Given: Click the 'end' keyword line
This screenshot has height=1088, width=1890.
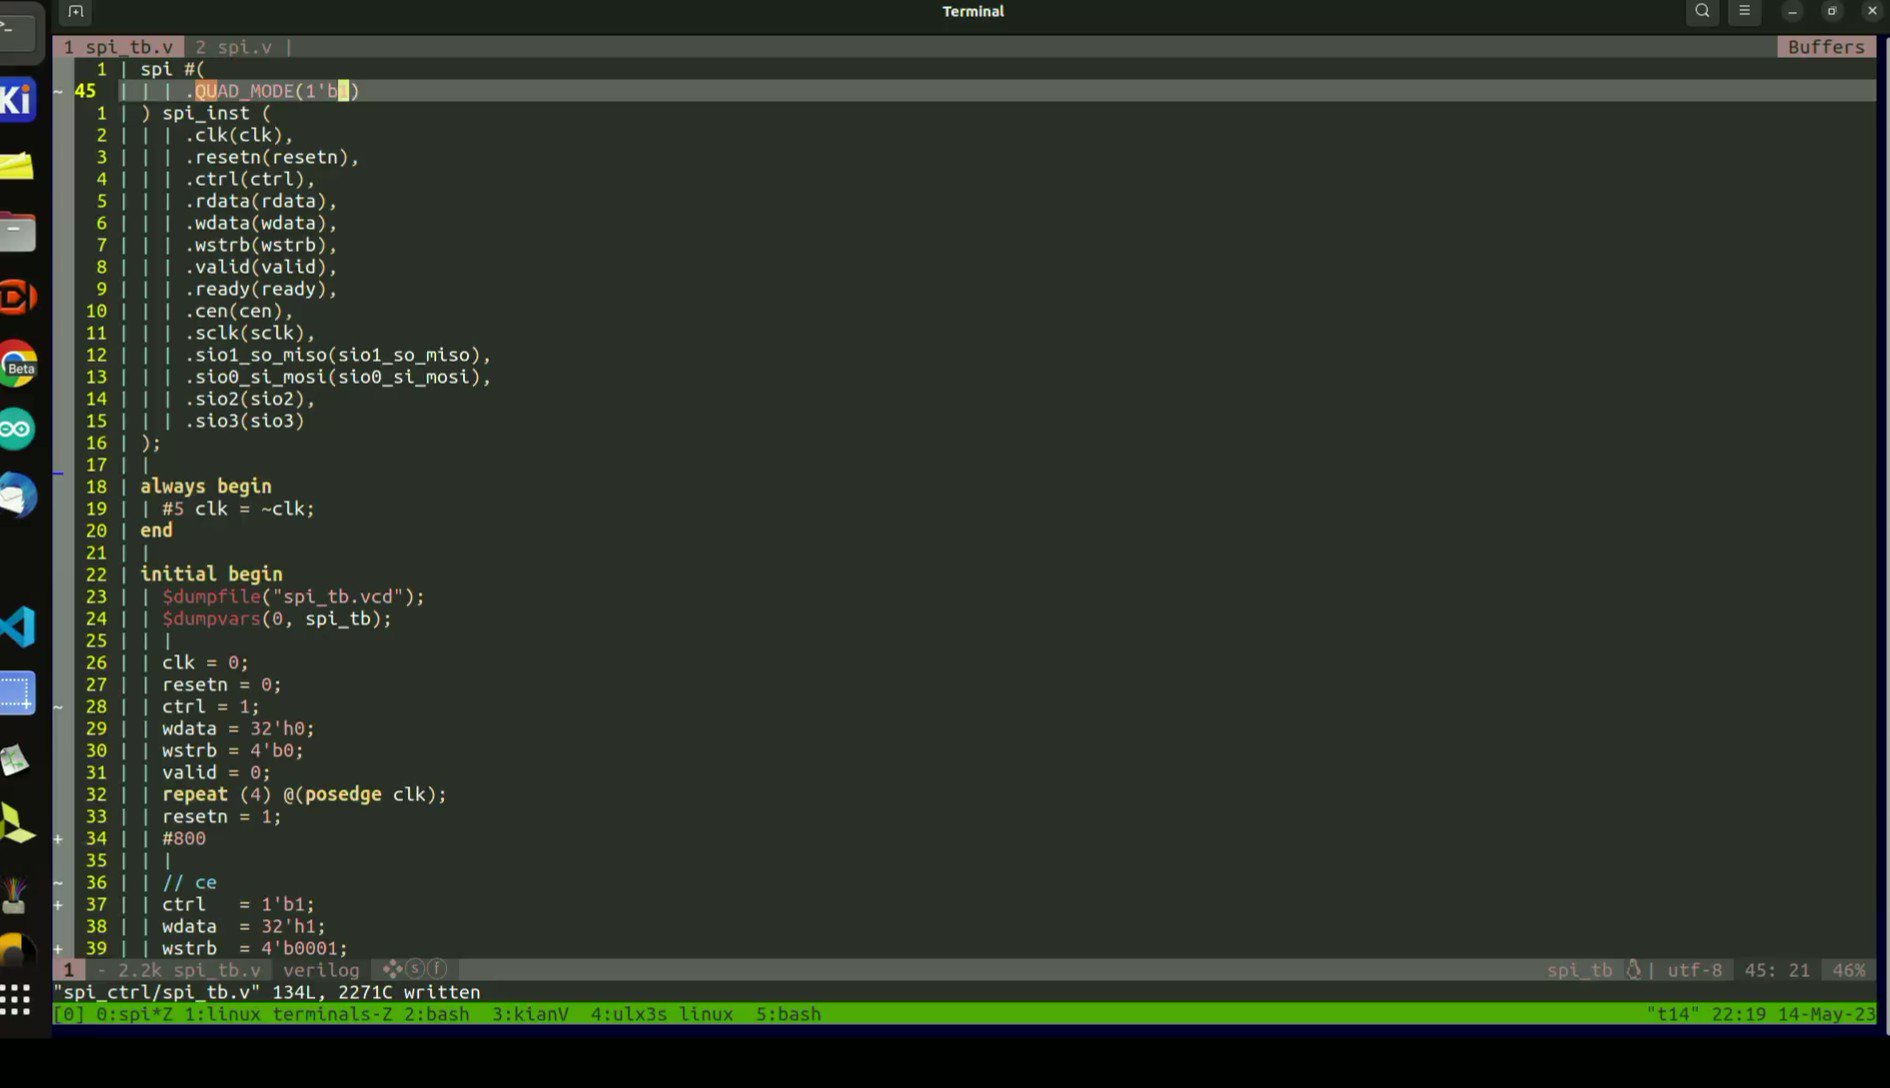Looking at the screenshot, I should pyautogui.click(x=156, y=530).
